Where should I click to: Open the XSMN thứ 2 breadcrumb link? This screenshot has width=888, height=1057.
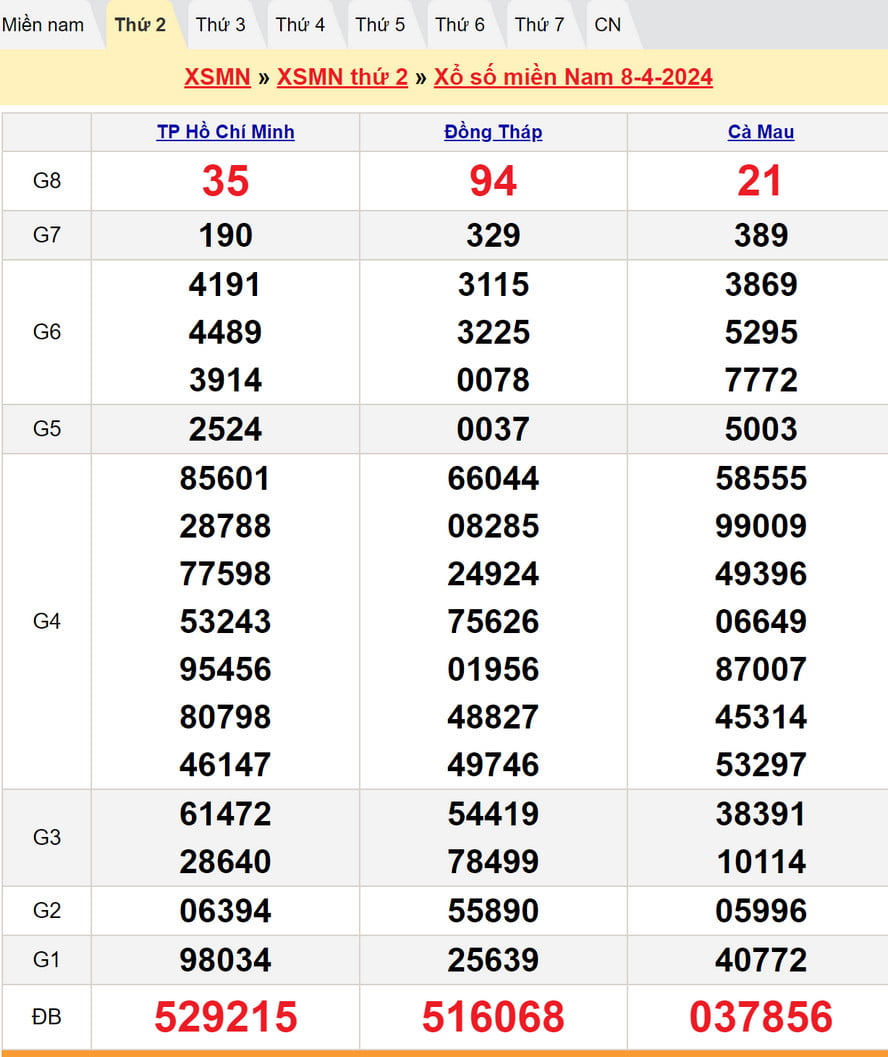click(x=342, y=78)
